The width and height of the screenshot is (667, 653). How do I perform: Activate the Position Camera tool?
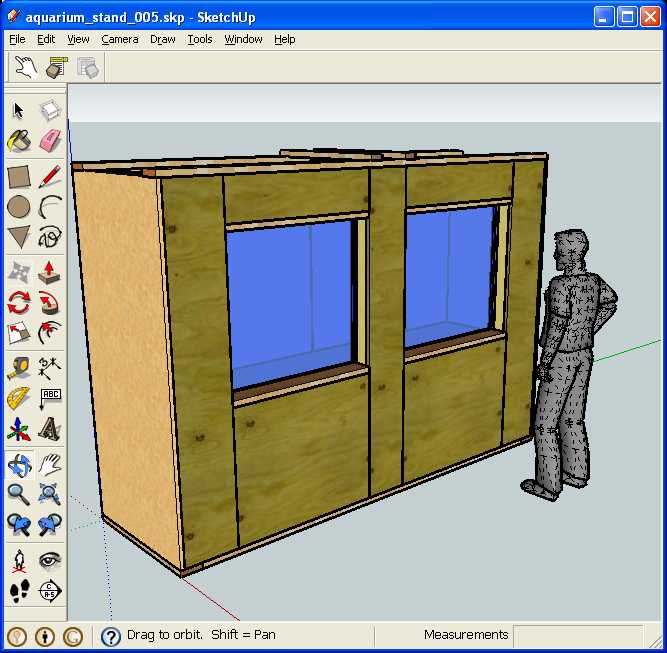(19, 560)
